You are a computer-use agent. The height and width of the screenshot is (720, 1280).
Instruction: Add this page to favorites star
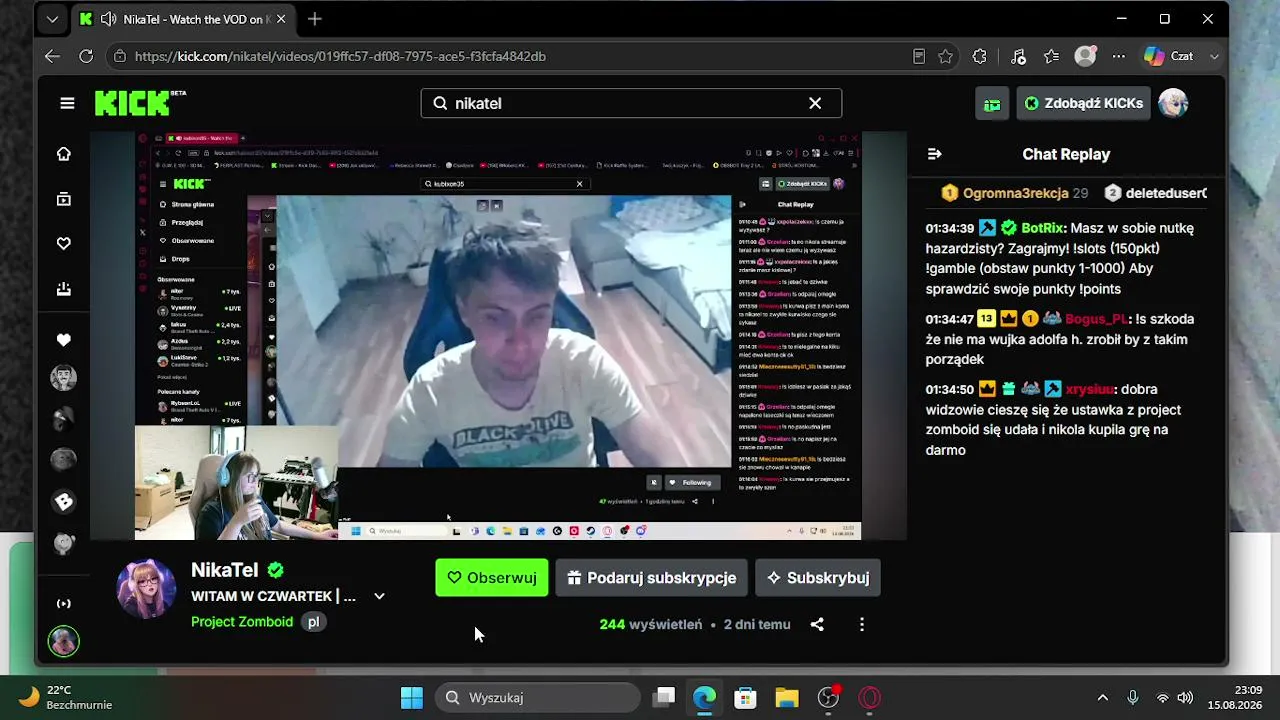click(x=946, y=56)
